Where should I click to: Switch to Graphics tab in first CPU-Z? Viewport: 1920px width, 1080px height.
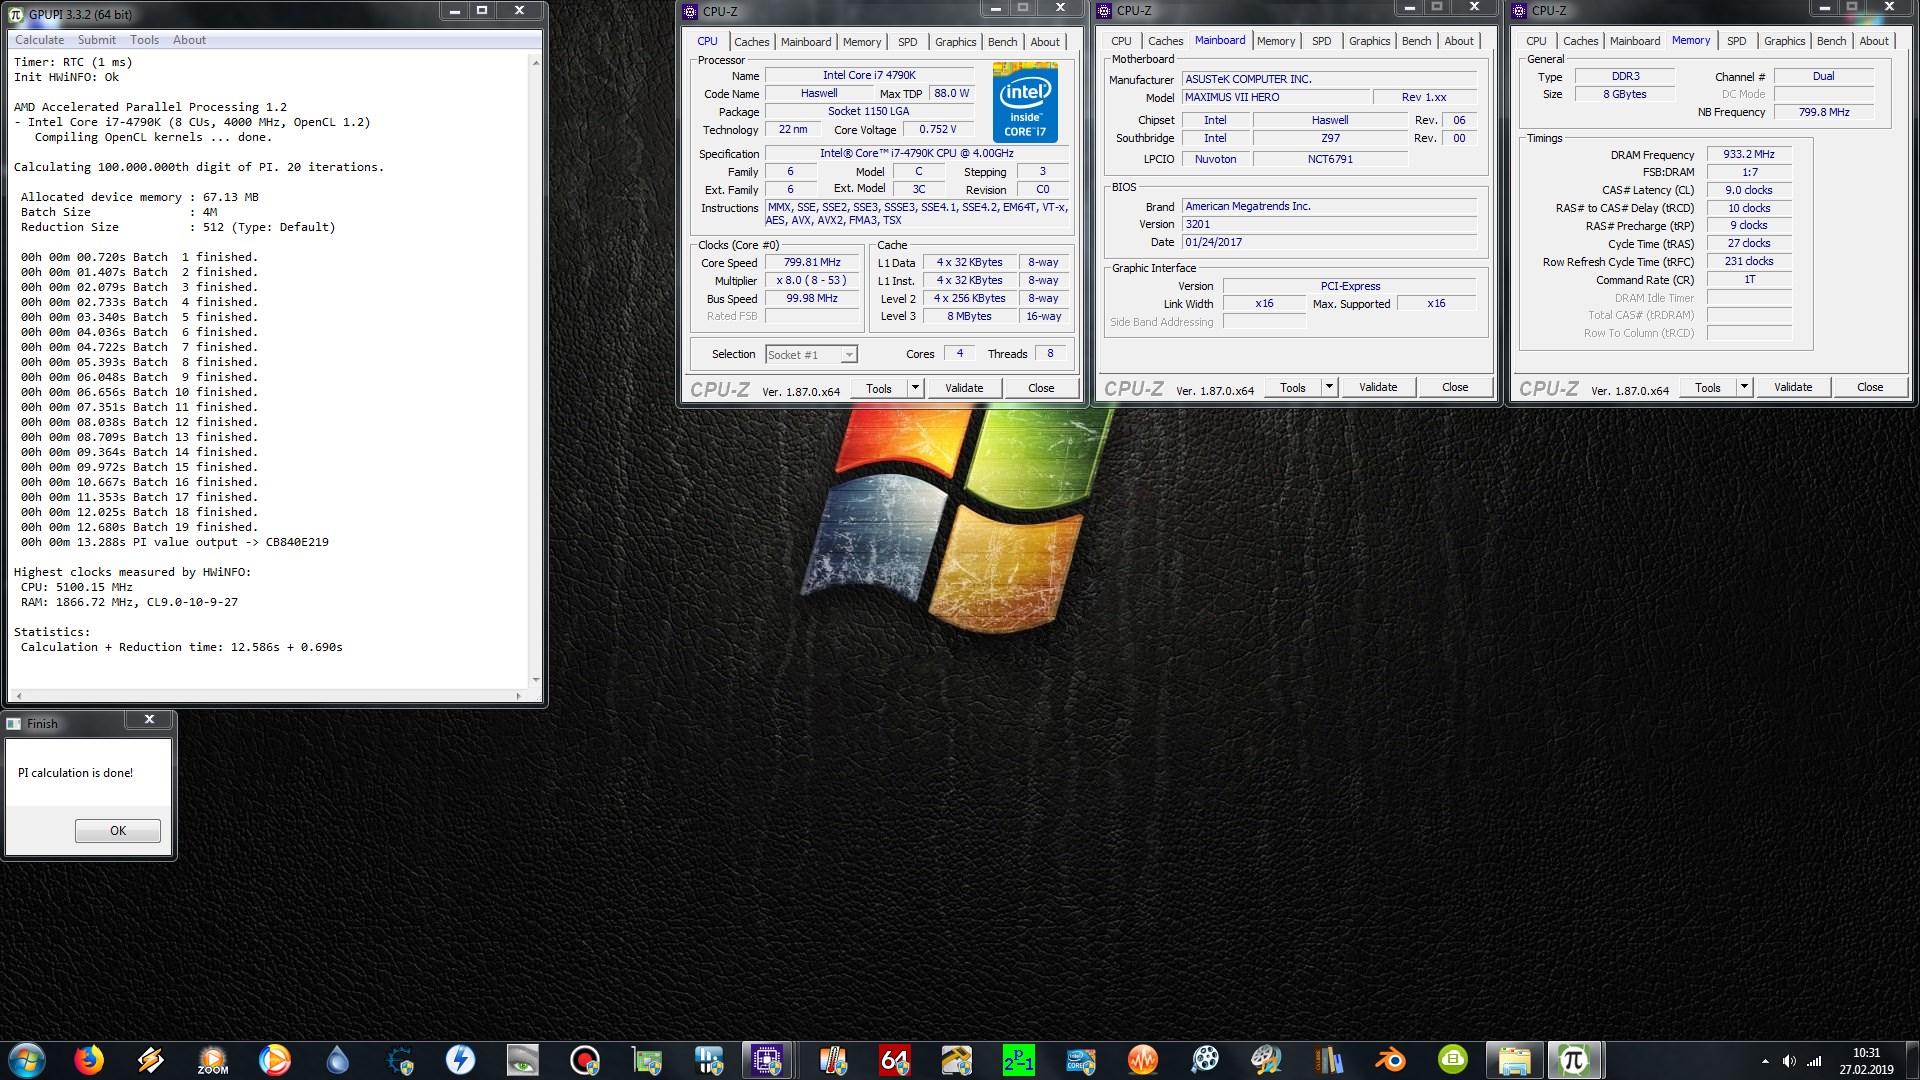coord(956,42)
